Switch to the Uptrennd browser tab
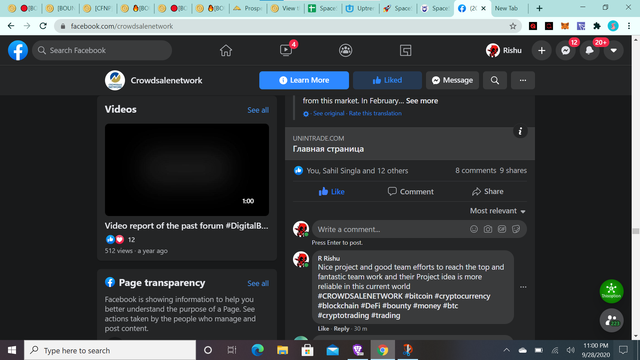 (x=361, y=8)
